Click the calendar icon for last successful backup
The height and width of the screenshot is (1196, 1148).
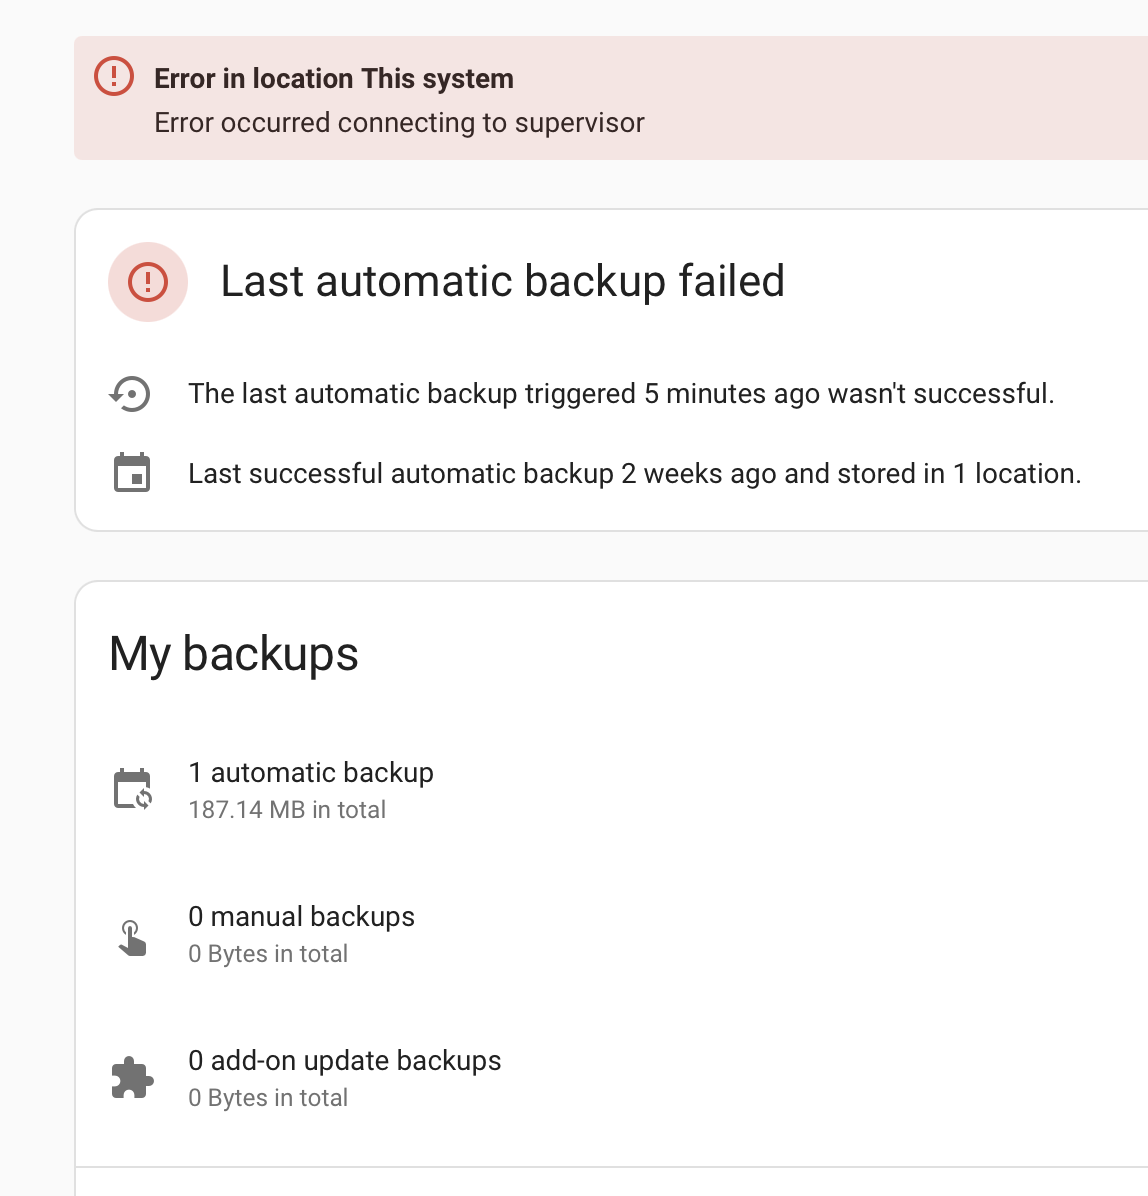(131, 473)
